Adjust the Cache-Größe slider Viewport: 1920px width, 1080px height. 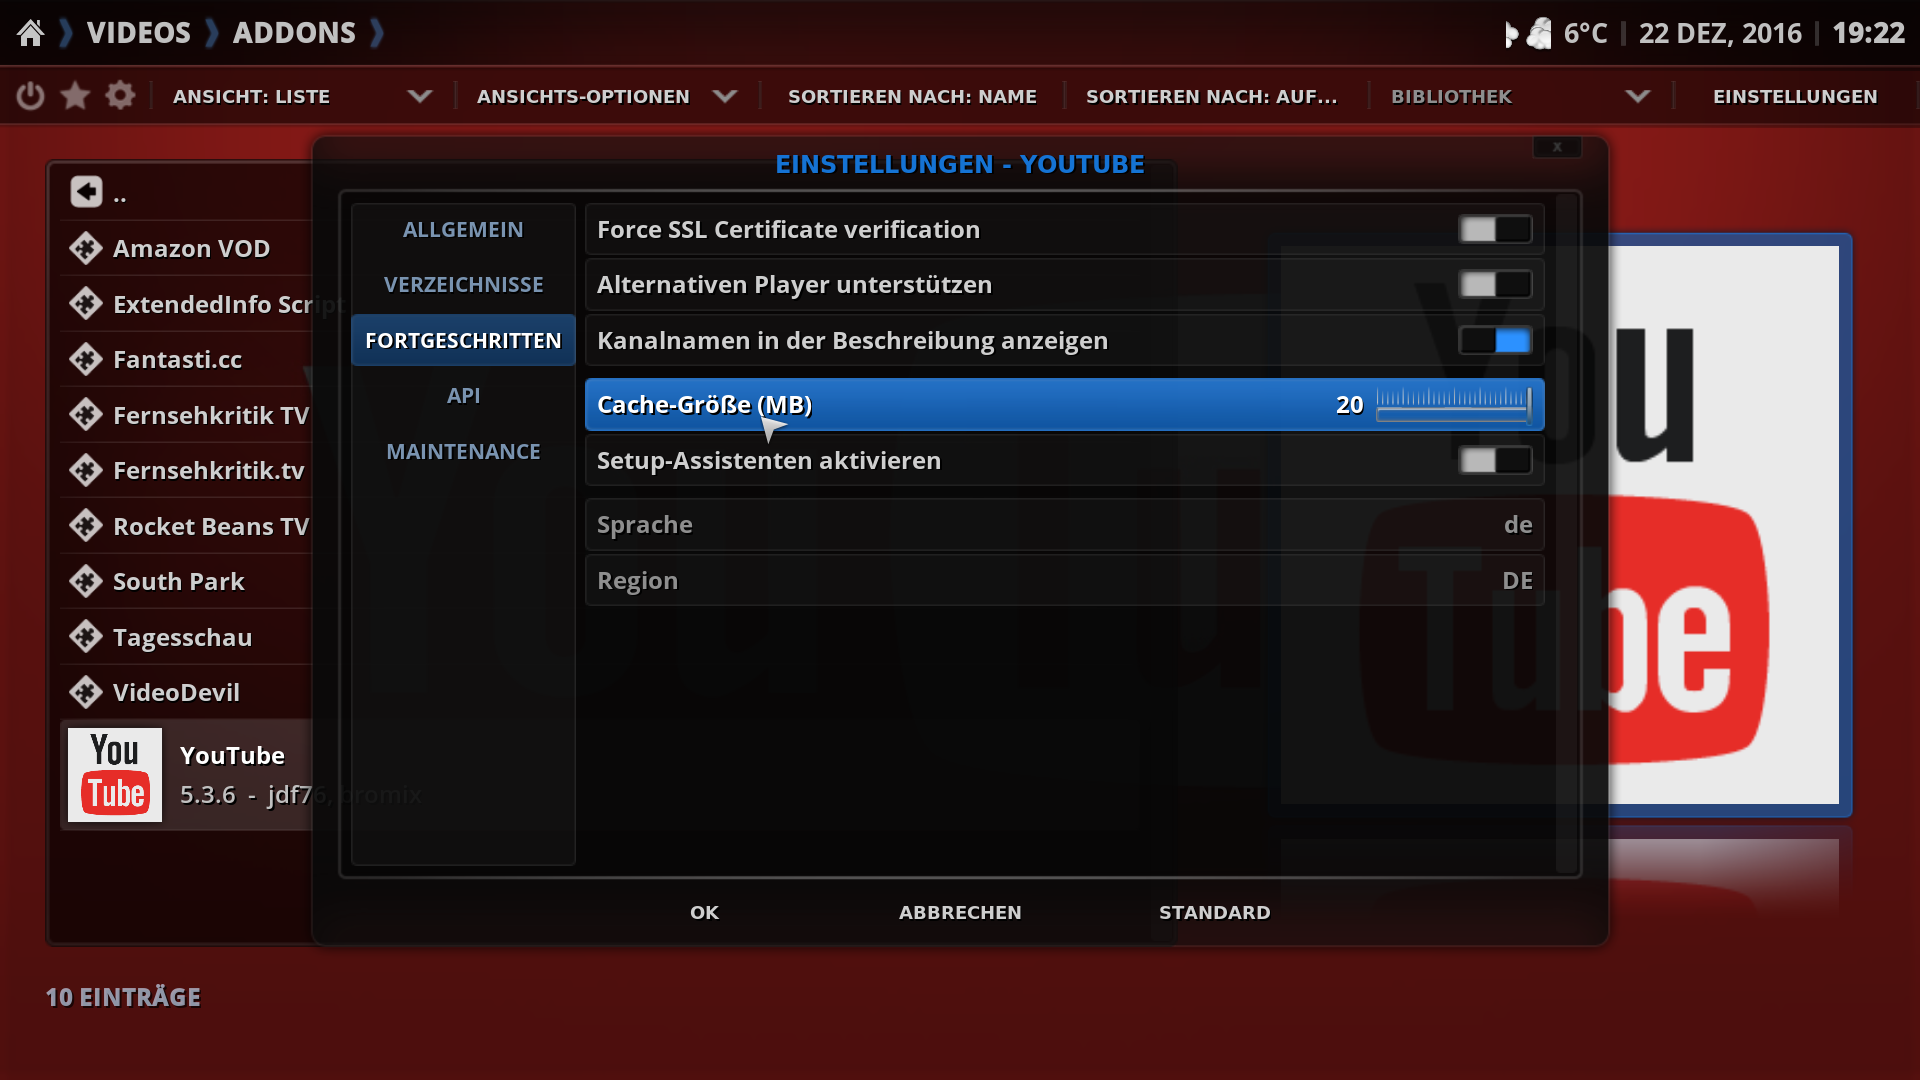pos(1454,405)
